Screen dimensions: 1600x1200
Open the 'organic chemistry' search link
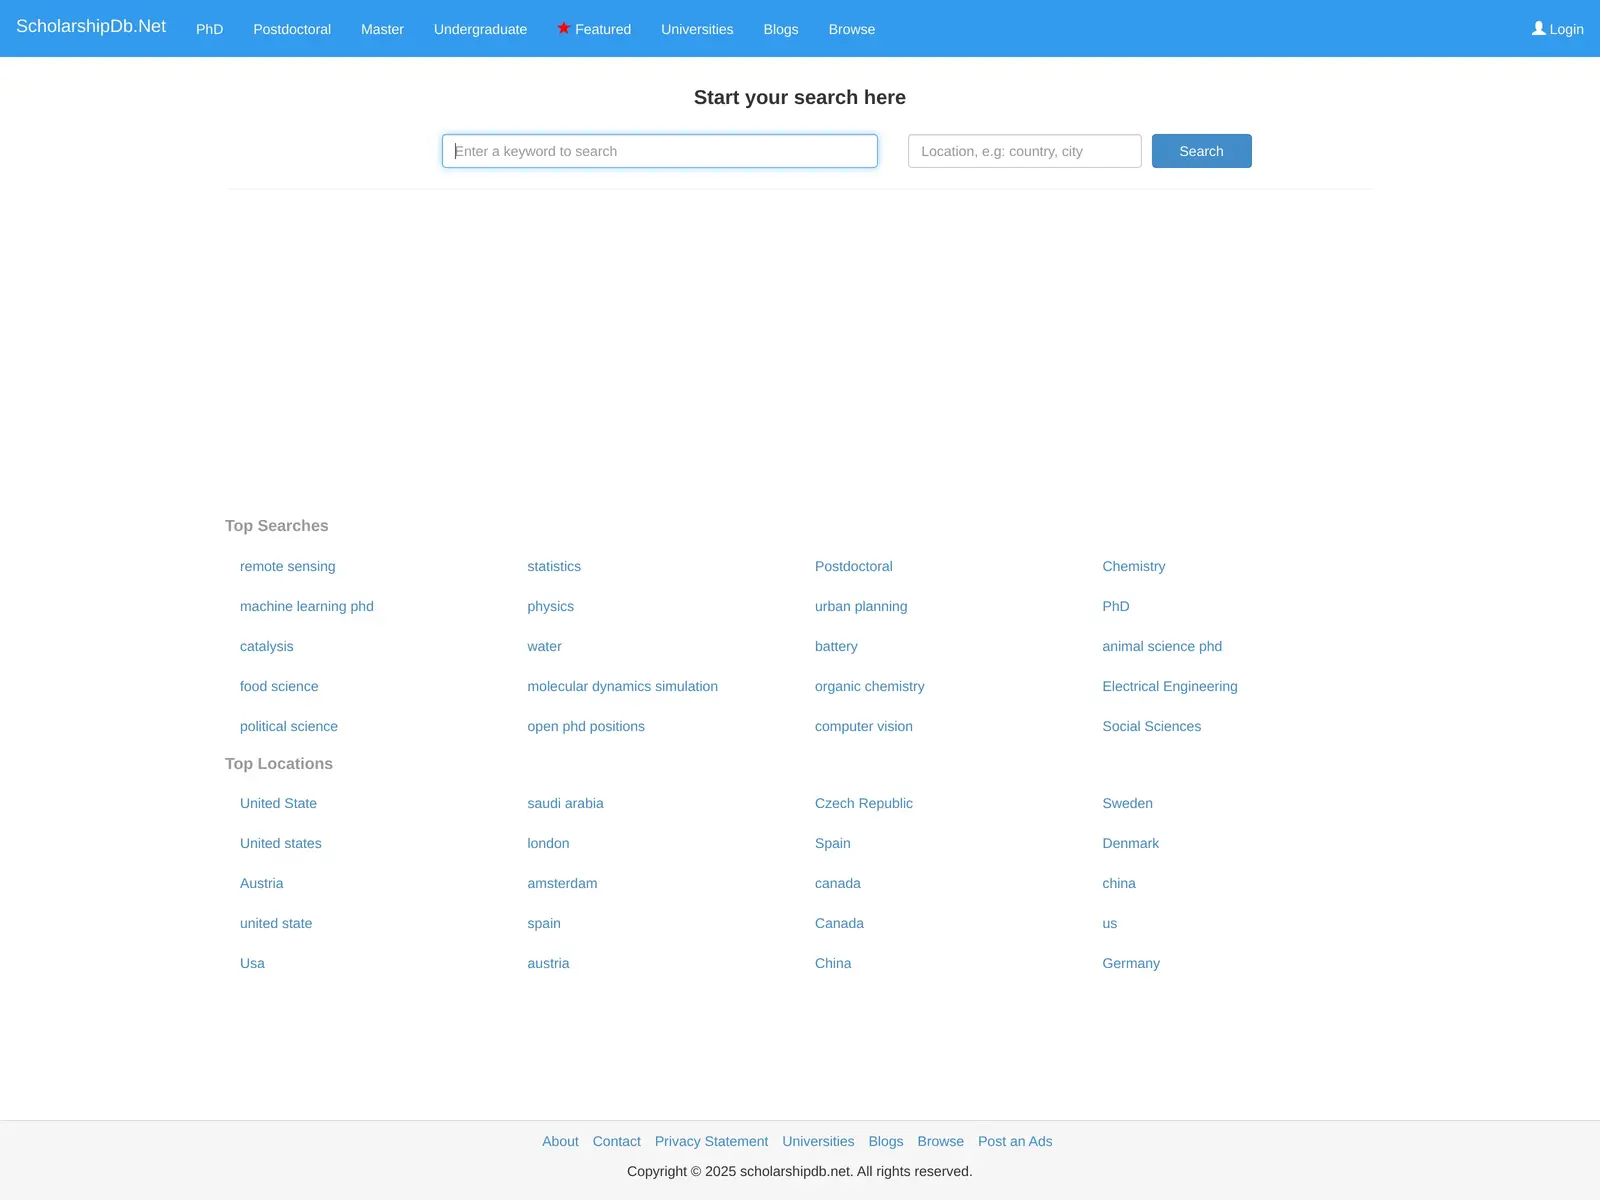click(870, 686)
